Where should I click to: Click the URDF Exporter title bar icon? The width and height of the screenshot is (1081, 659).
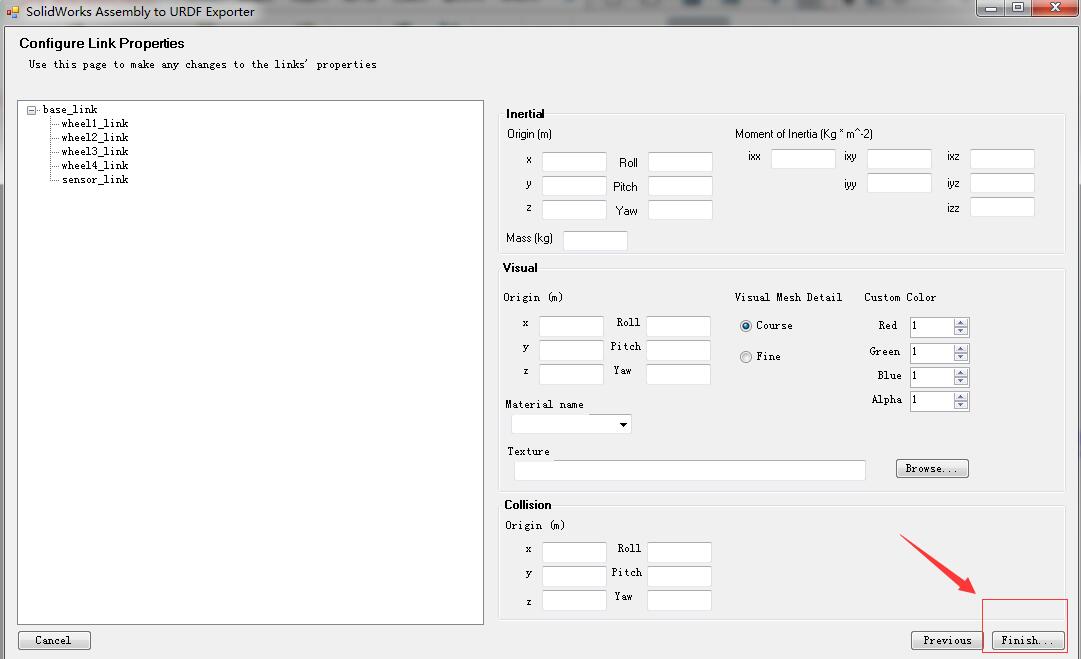point(12,12)
